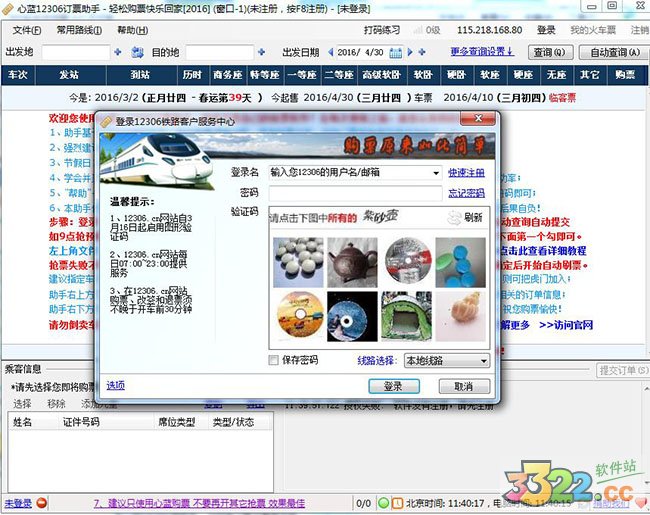This screenshot has width=650, height=515.
Task: Go to previous departure date arrow
Action: (330, 52)
